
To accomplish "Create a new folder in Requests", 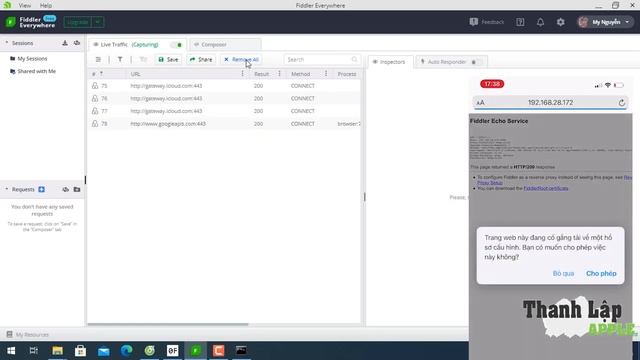I will pos(77,189).
